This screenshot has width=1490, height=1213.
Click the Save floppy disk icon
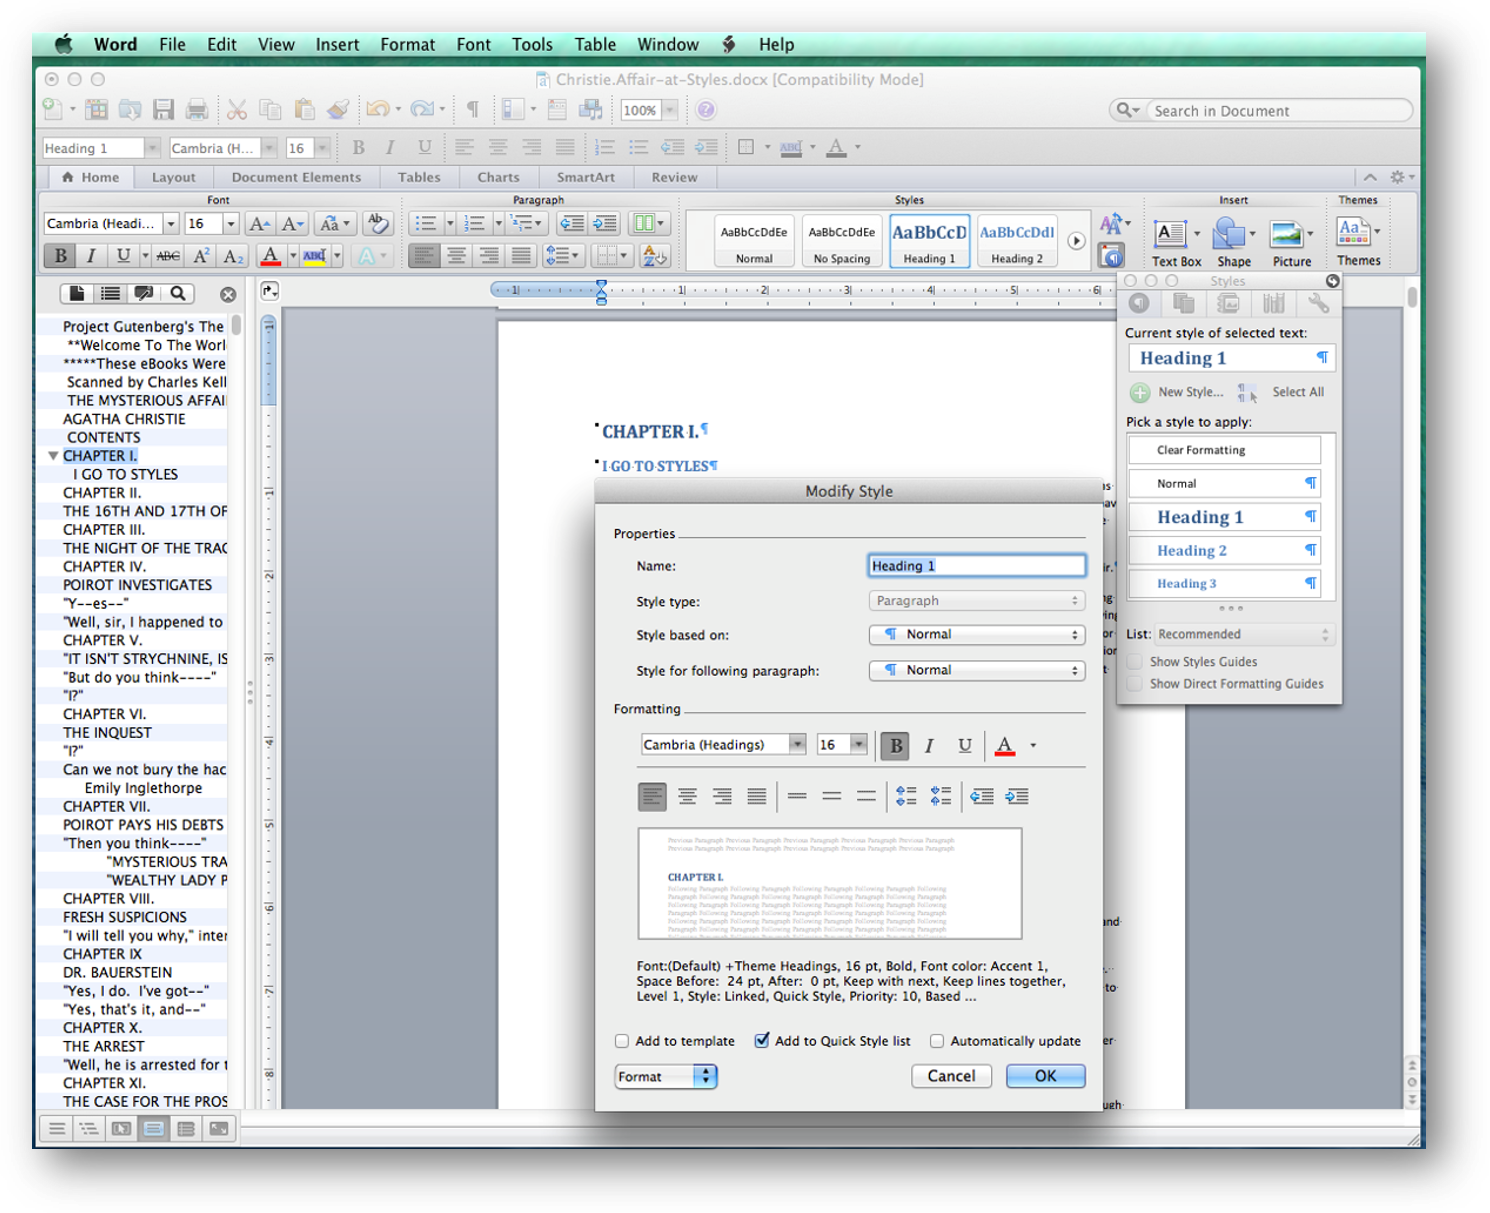pyautogui.click(x=163, y=110)
